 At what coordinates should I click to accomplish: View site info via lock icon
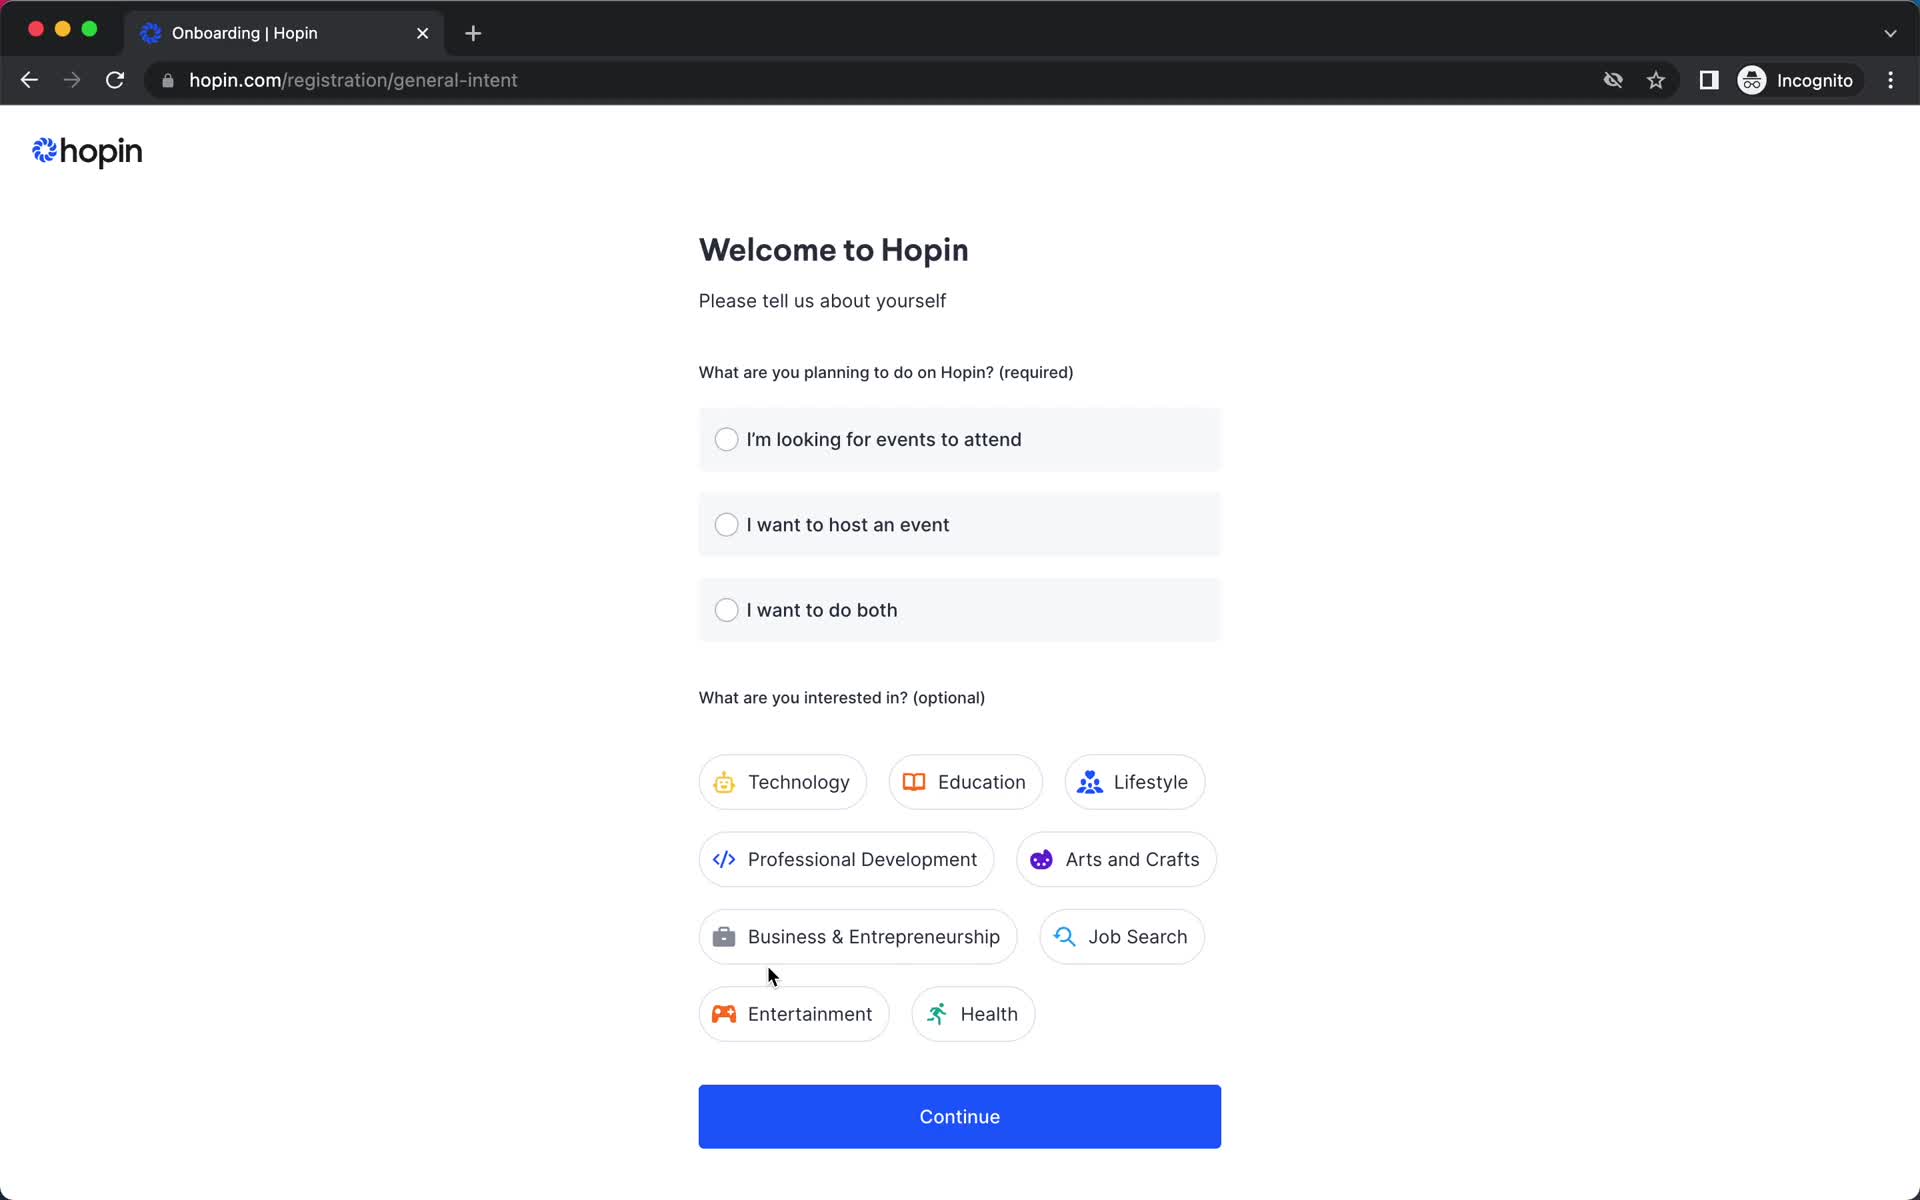click(168, 80)
